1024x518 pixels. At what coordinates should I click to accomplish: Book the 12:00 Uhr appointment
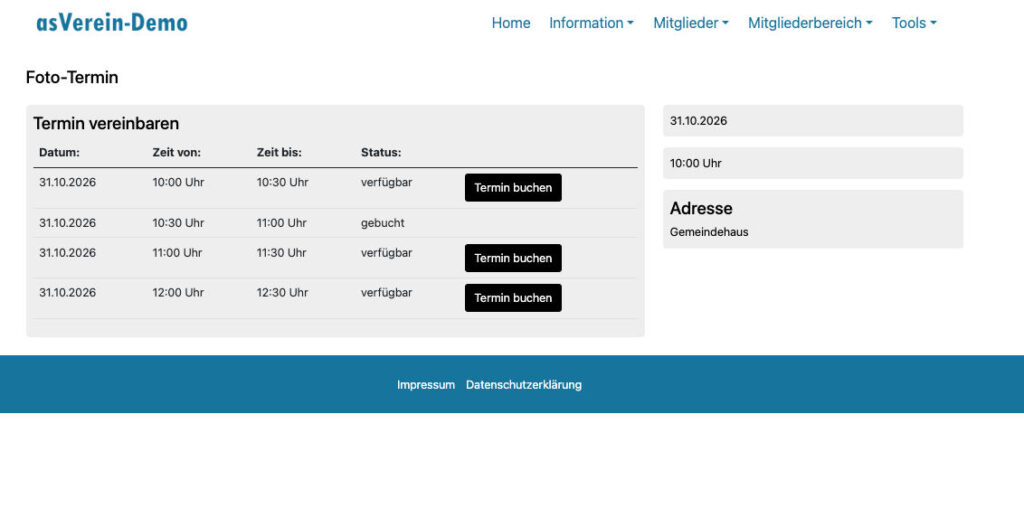[513, 298]
